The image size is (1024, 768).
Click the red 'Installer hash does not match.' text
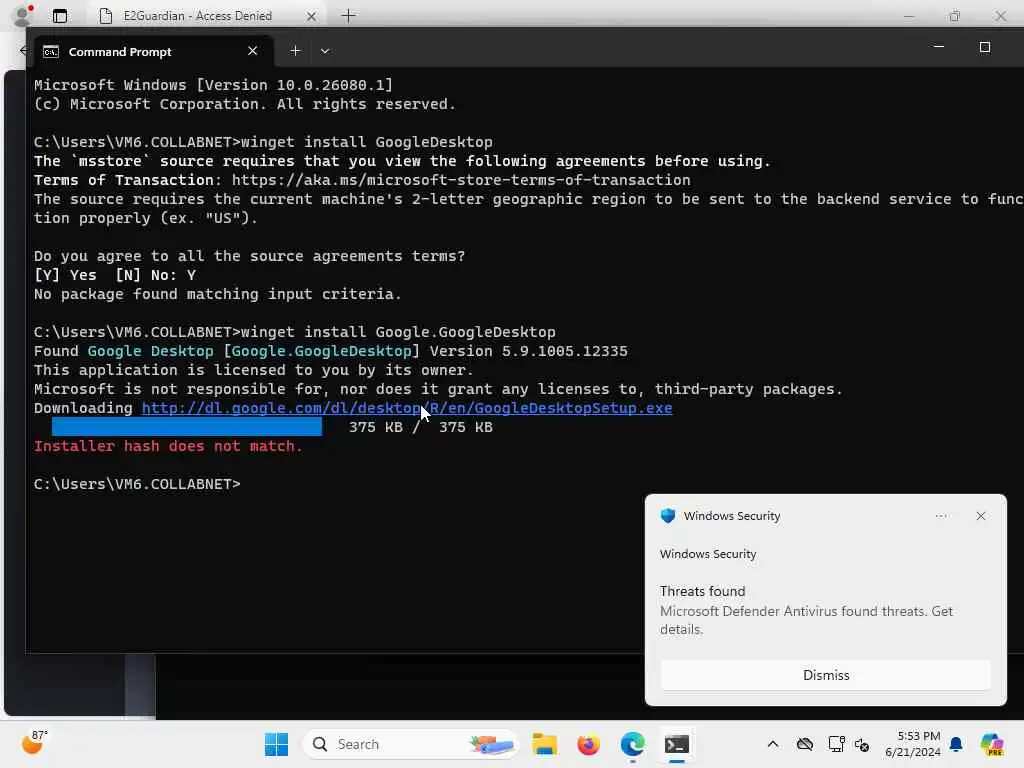point(168,446)
